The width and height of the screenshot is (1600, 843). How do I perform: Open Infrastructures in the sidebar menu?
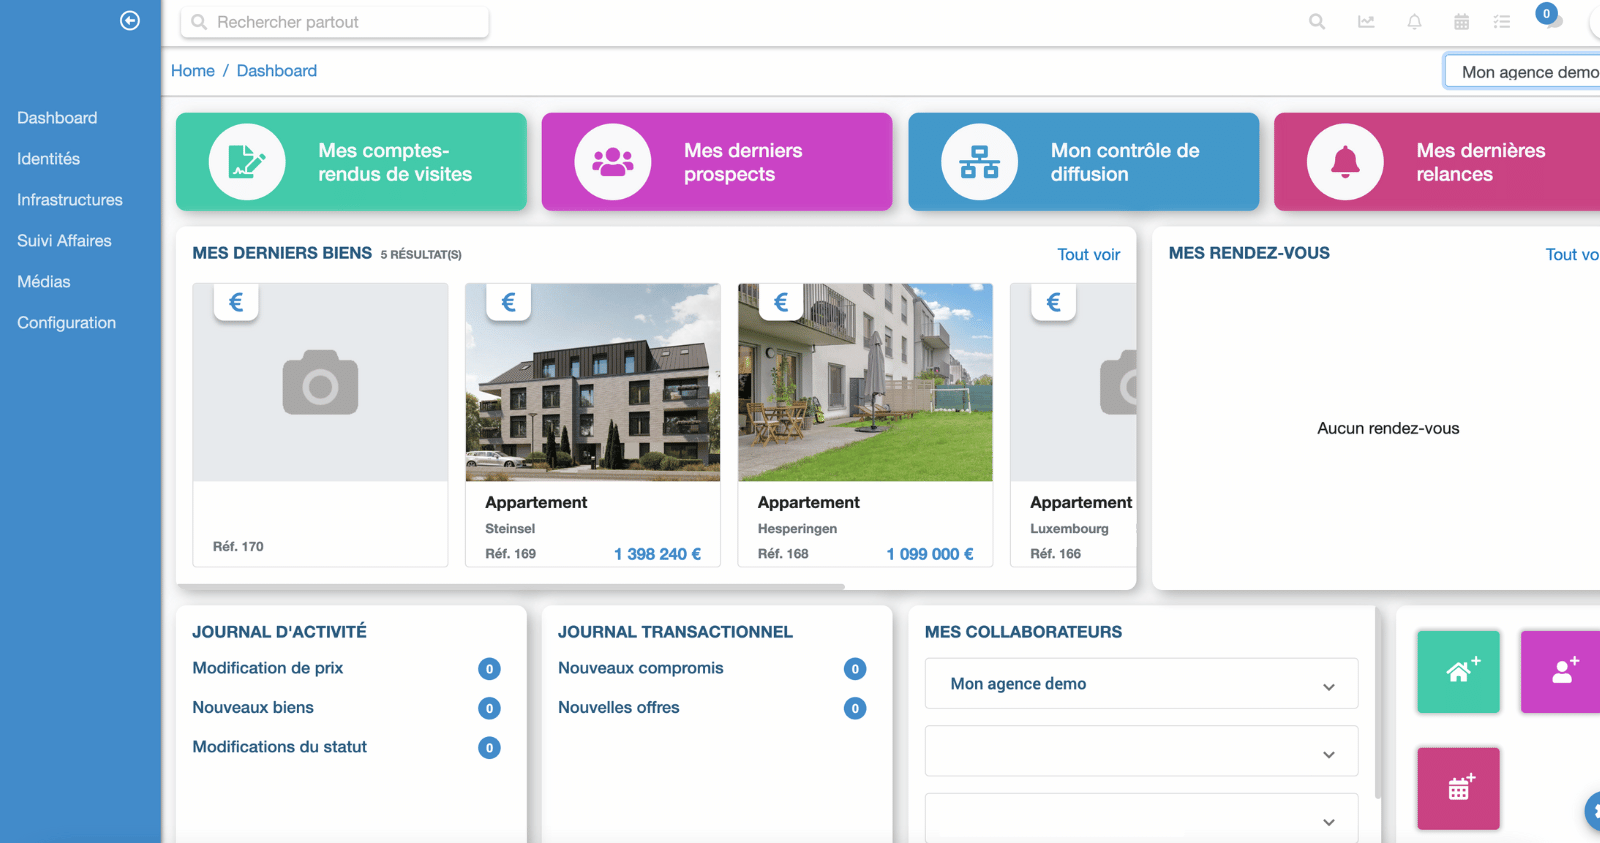tap(70, 200)
